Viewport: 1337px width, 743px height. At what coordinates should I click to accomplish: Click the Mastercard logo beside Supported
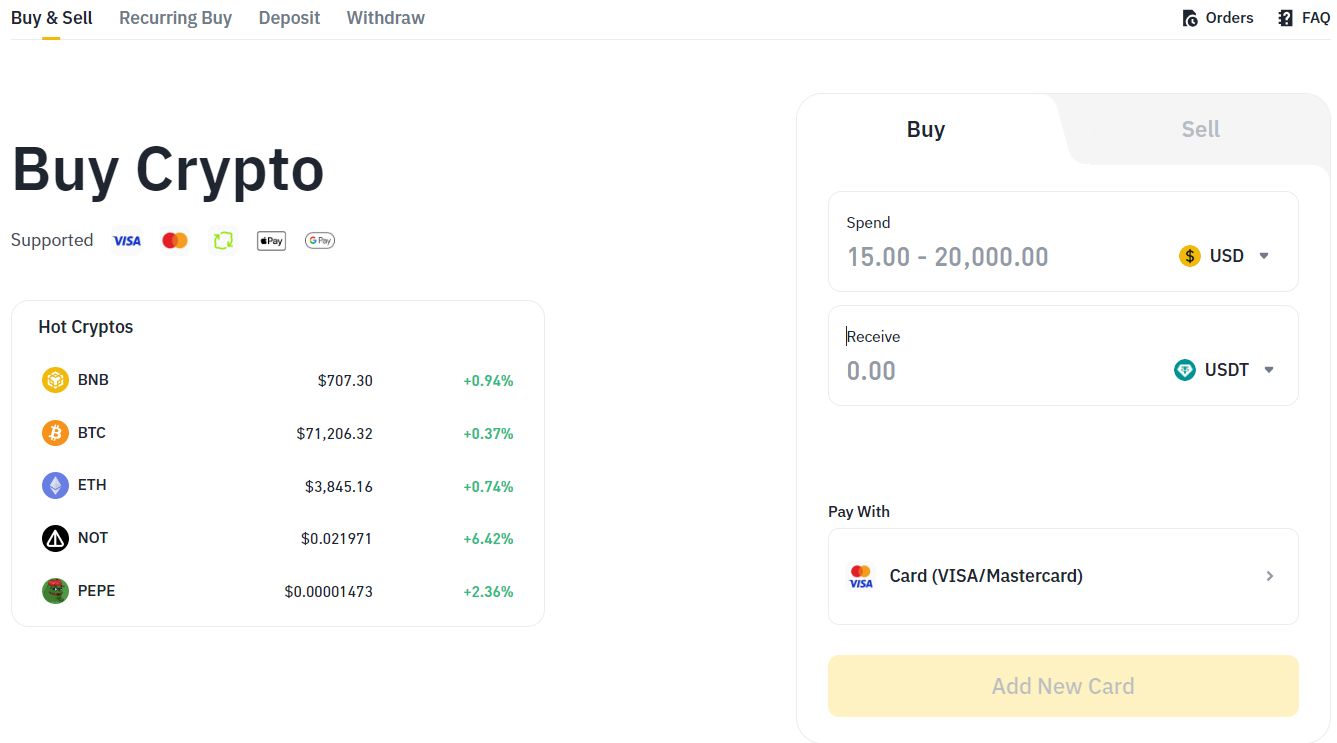coord(175,241)
